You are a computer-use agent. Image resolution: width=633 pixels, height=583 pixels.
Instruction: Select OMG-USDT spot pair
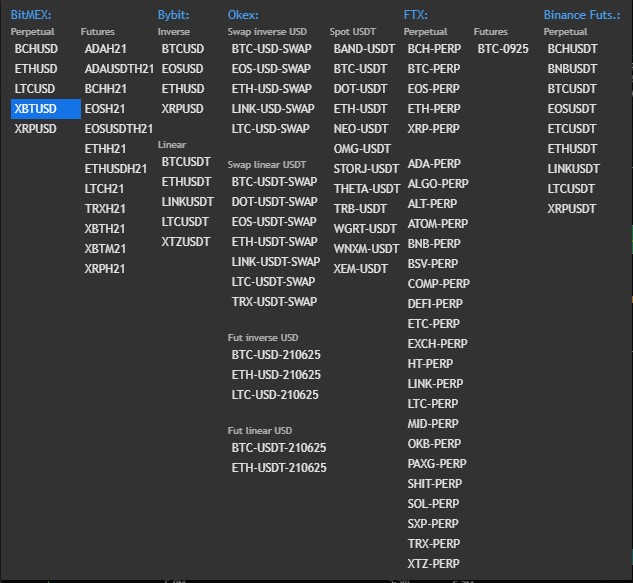[x=362, y=149]
